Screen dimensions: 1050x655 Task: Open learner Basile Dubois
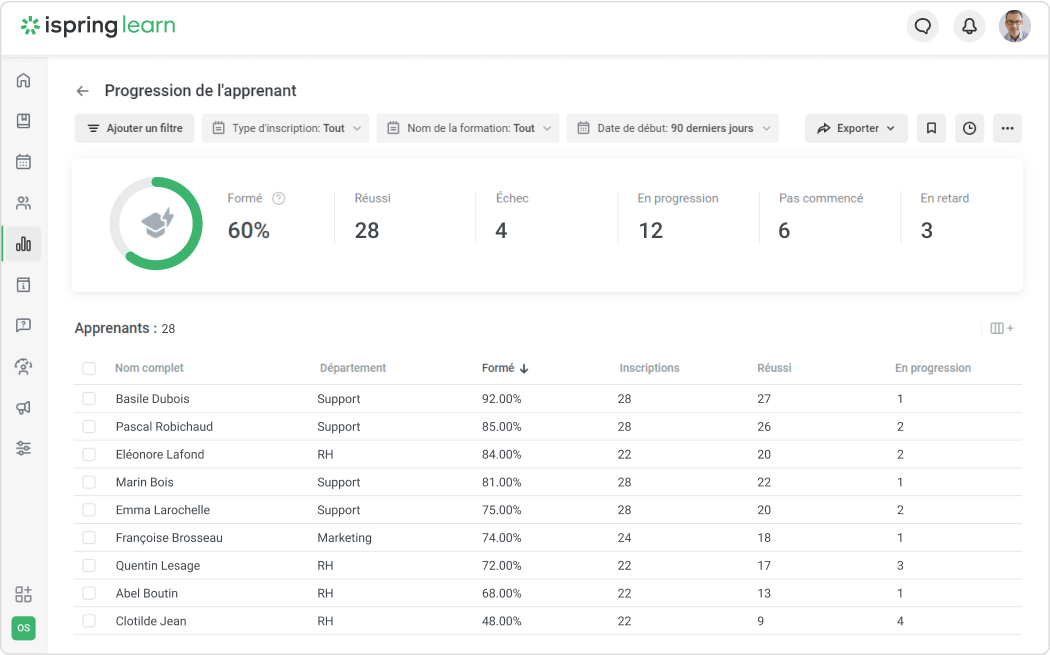[x=153, y=398]
